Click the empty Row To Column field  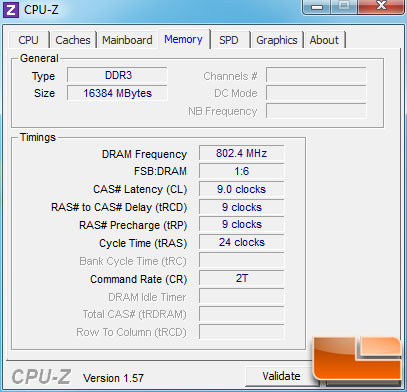coord(241,332)
